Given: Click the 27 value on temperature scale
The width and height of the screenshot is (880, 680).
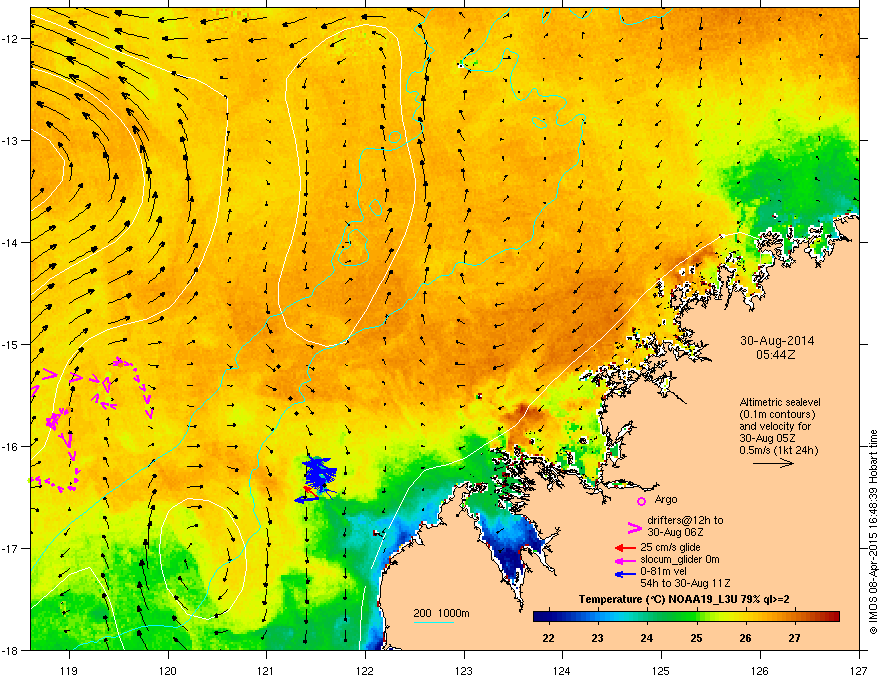Looking at the screenshot, I should click(794, 638).
